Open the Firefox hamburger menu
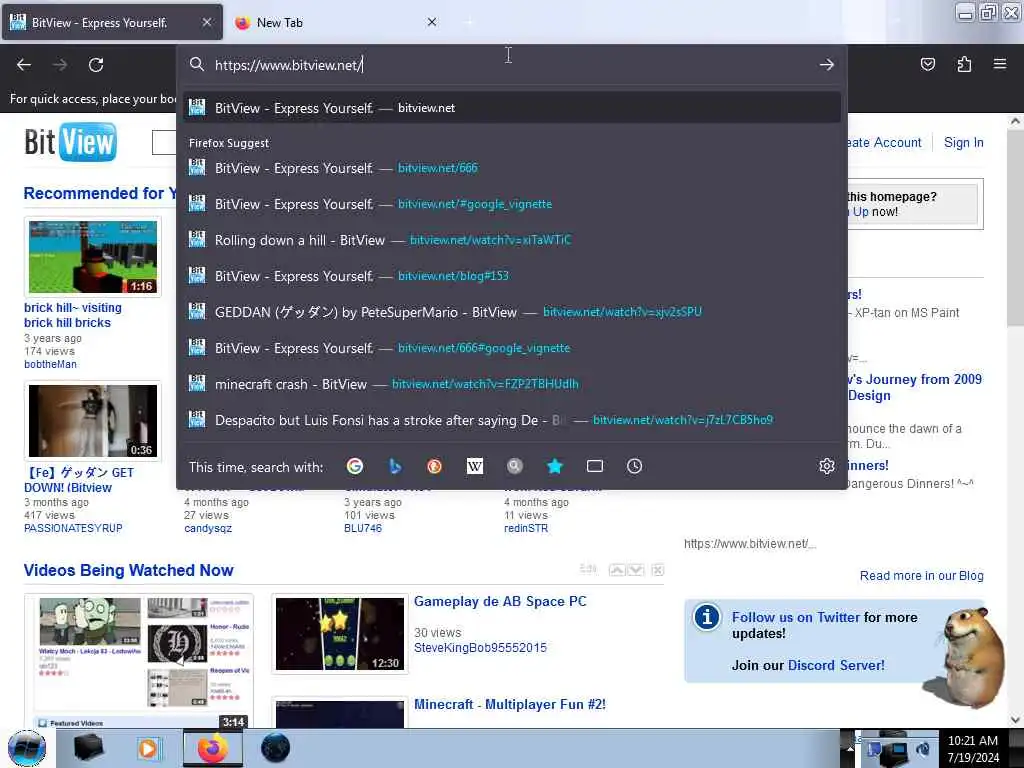This screenshot has height=768, width=1024. coord(1000,64)
